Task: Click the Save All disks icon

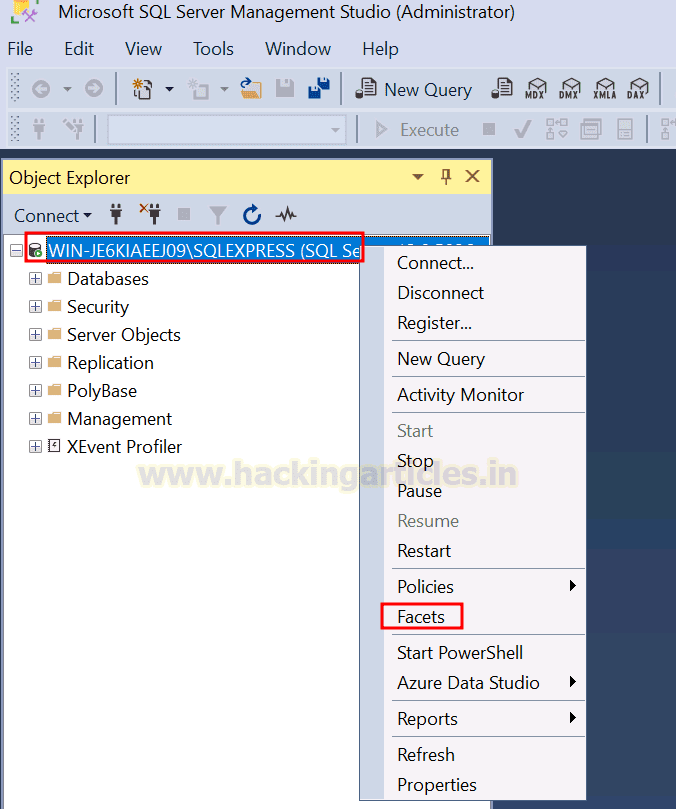Action: point(319,88)
